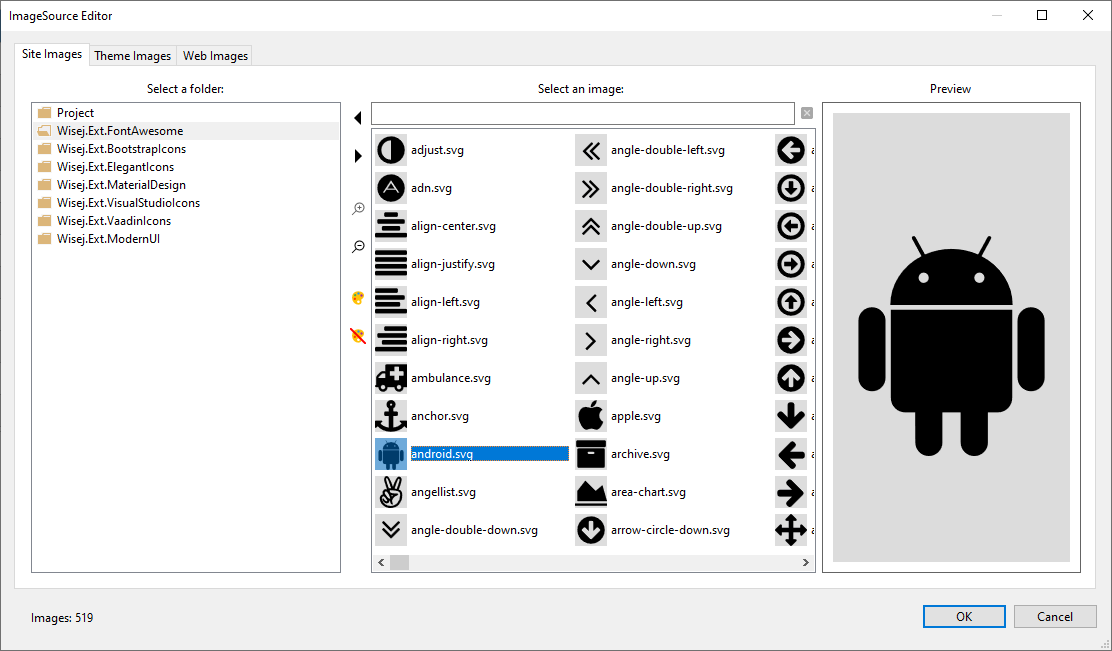Select the angellist.svg hand icon
The height and width of the screenshot is (651, 1112).
(x=391, y=492)
